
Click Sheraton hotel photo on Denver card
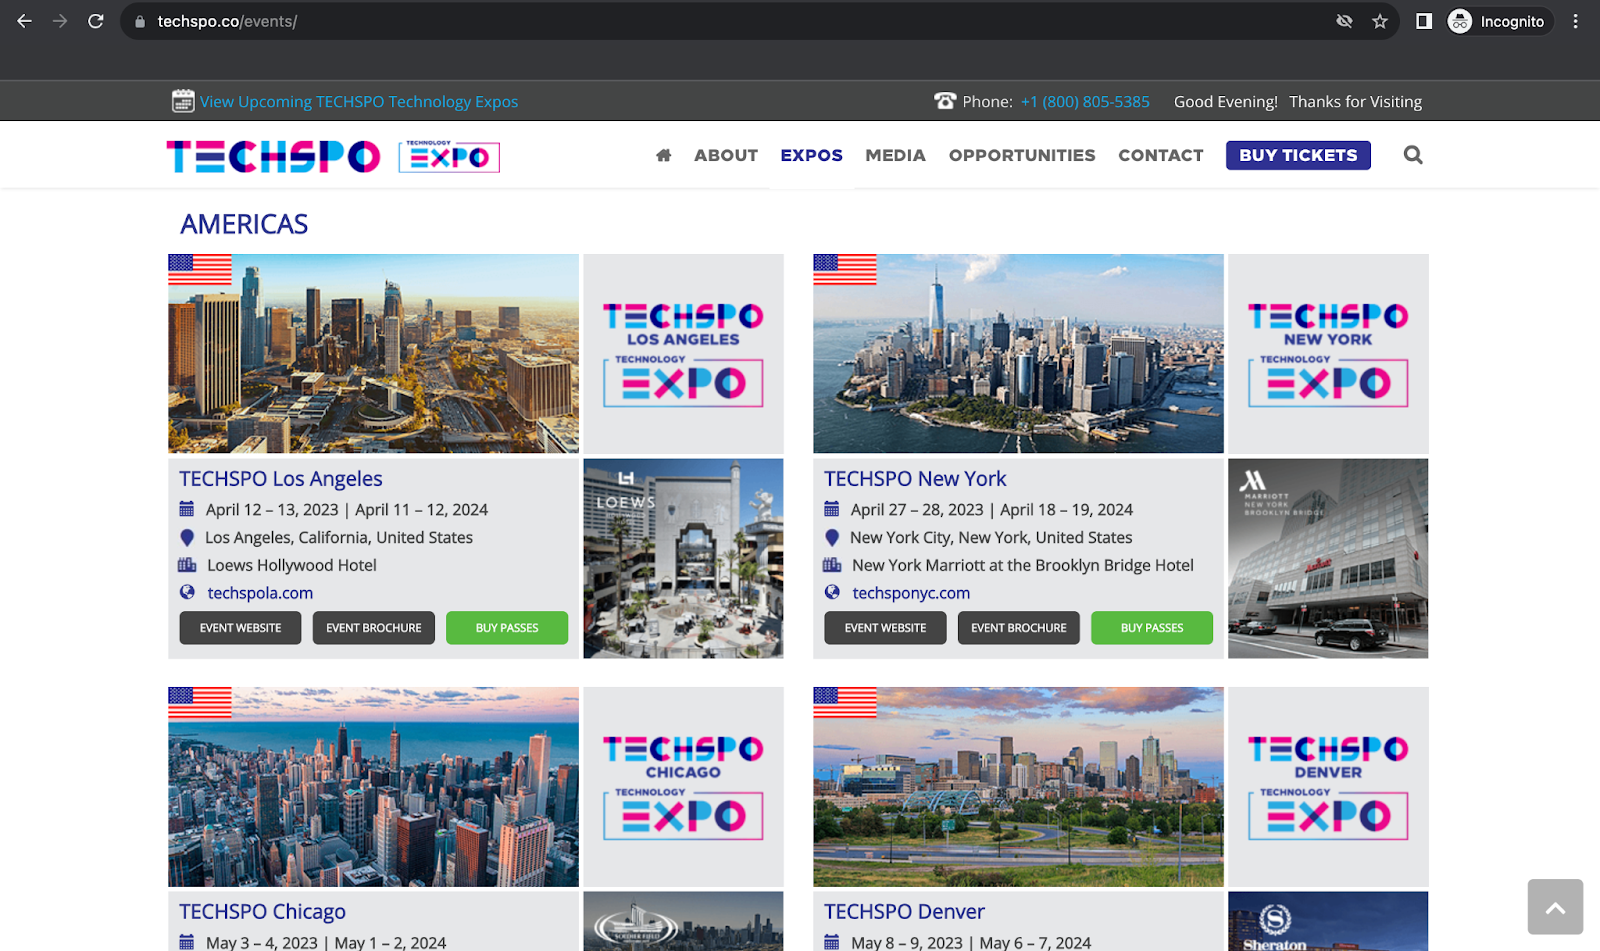[1328, 921]
